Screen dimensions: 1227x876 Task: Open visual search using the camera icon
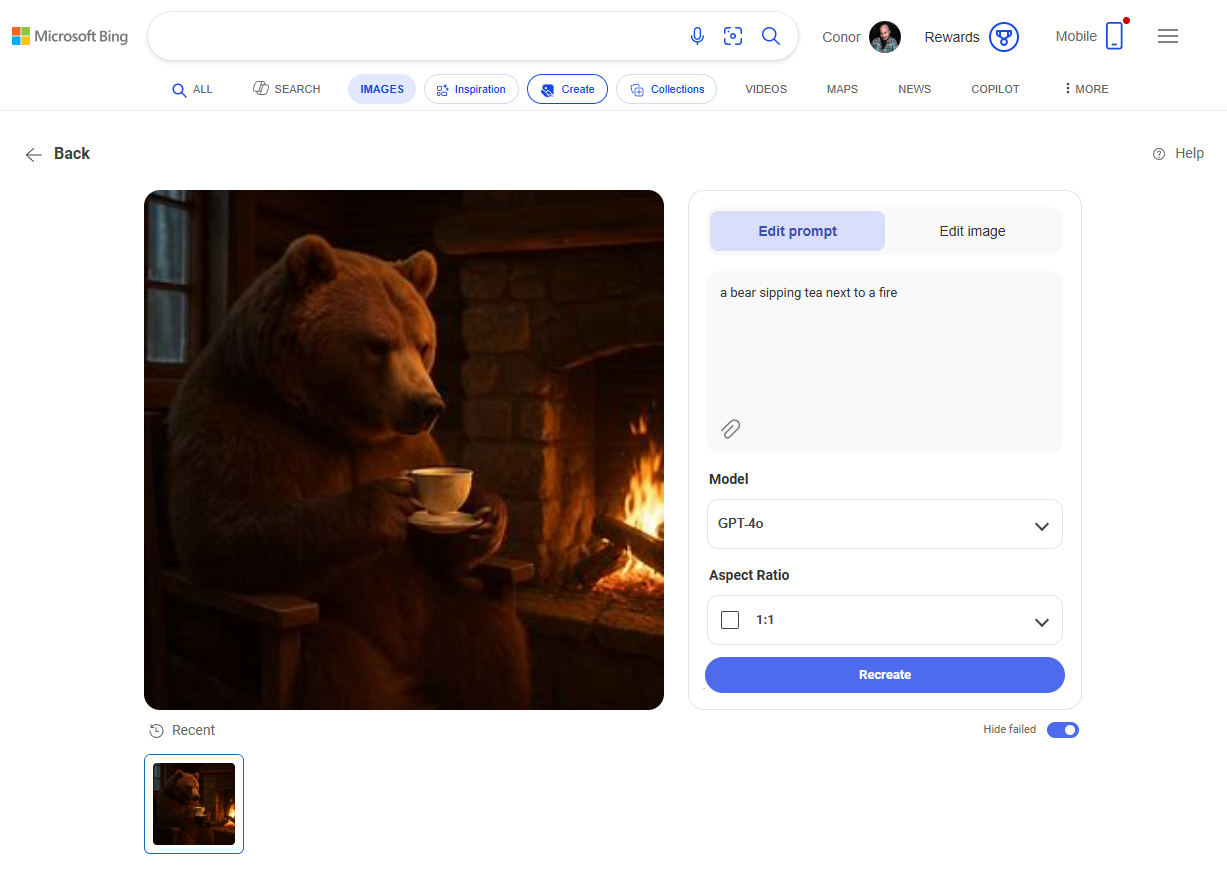pos(733,36)
